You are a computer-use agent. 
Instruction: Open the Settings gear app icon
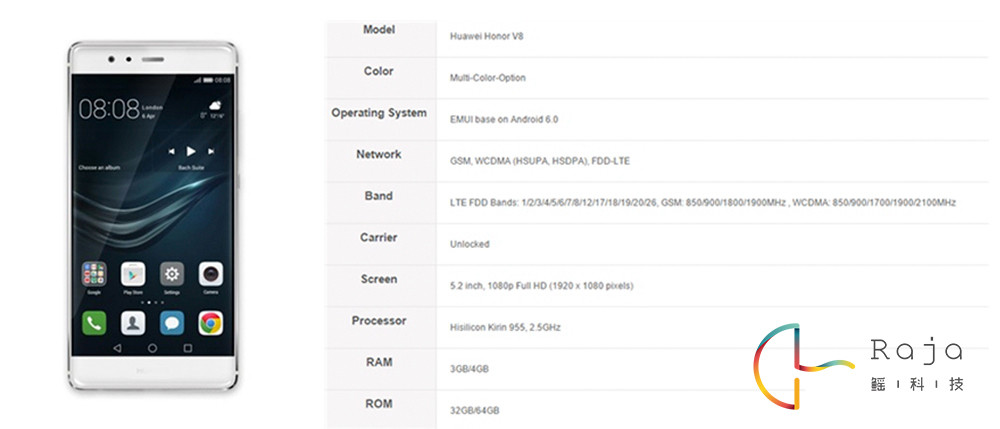(x=172, y=274)
